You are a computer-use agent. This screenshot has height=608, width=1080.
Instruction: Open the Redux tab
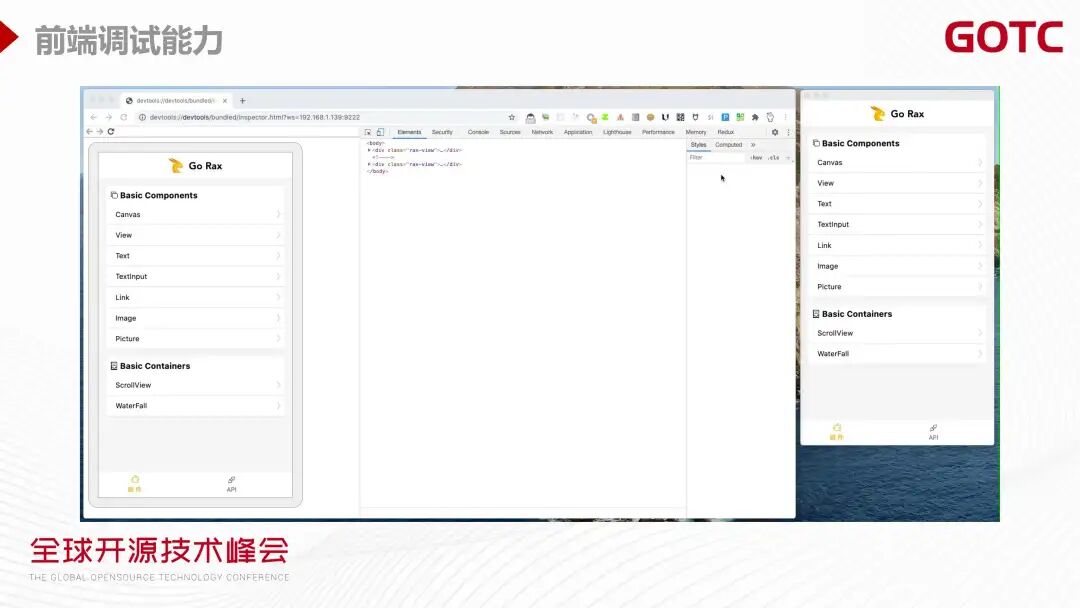pos(726,132)
